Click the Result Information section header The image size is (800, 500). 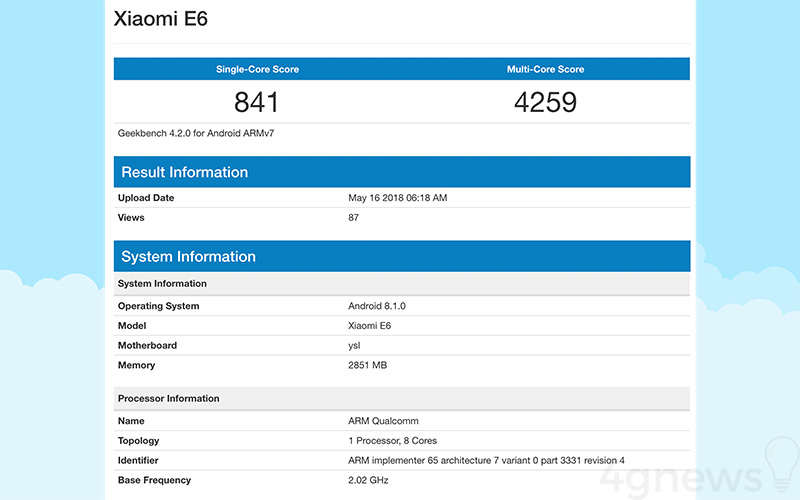click(x=402, y=172)
